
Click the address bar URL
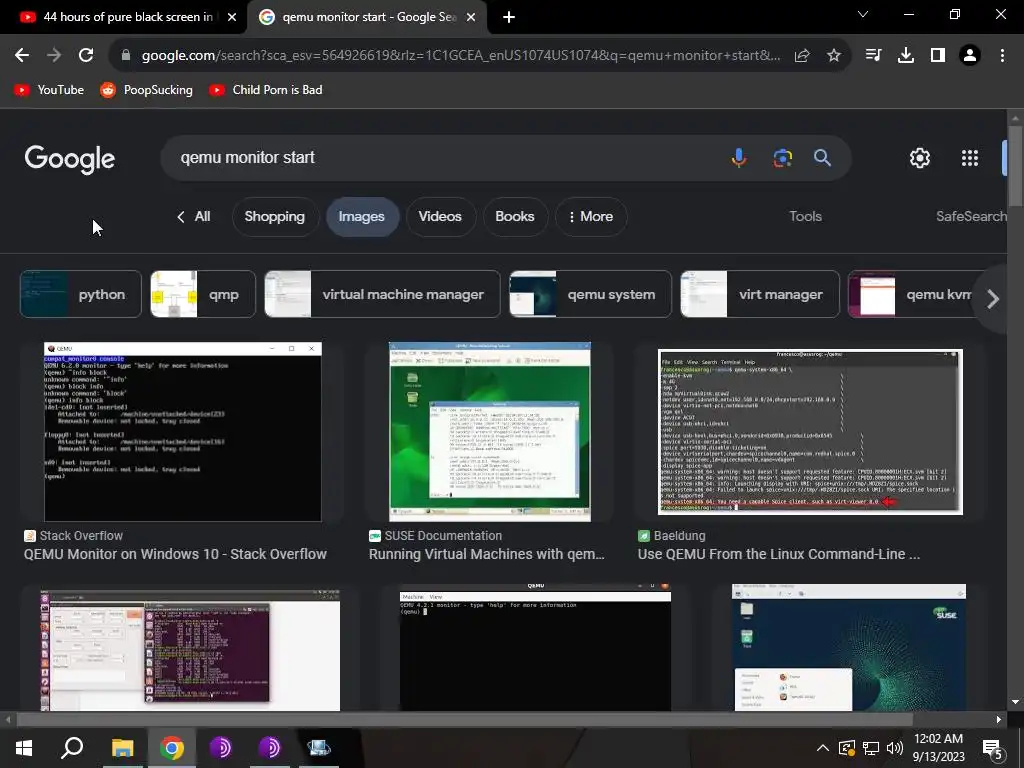click(x=460, y=56)
